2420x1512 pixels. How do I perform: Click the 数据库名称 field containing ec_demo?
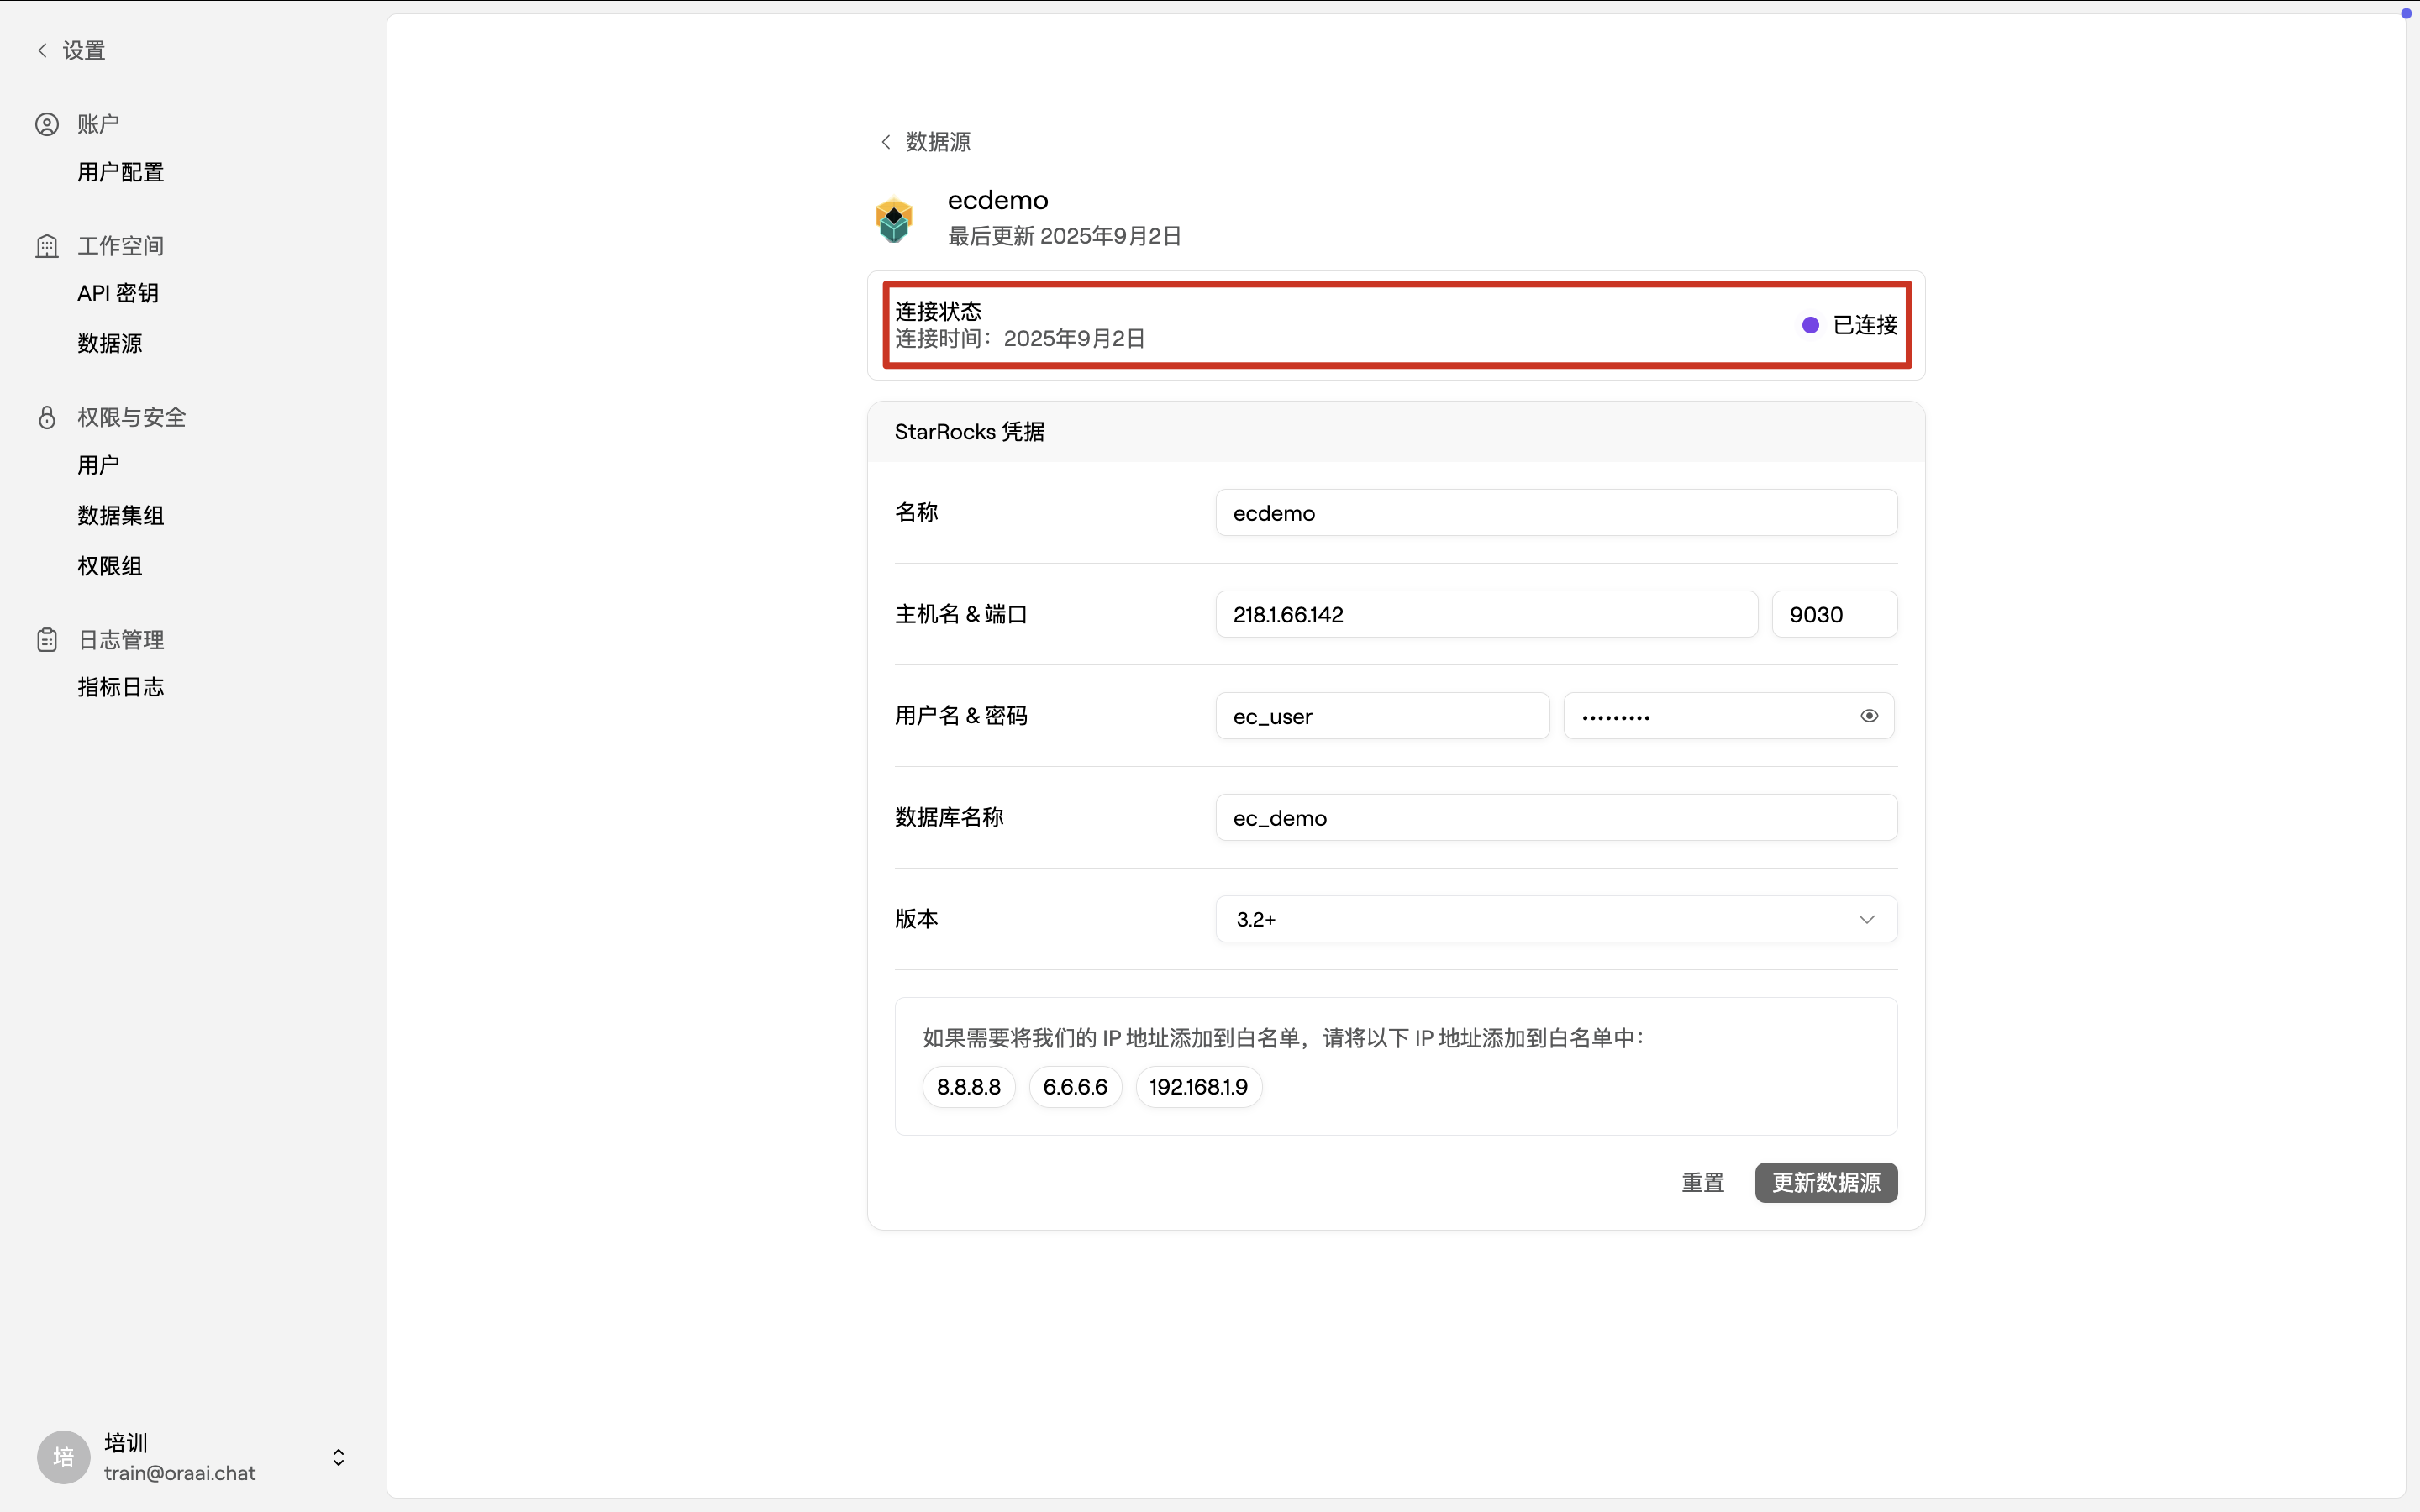(1554, 817)
